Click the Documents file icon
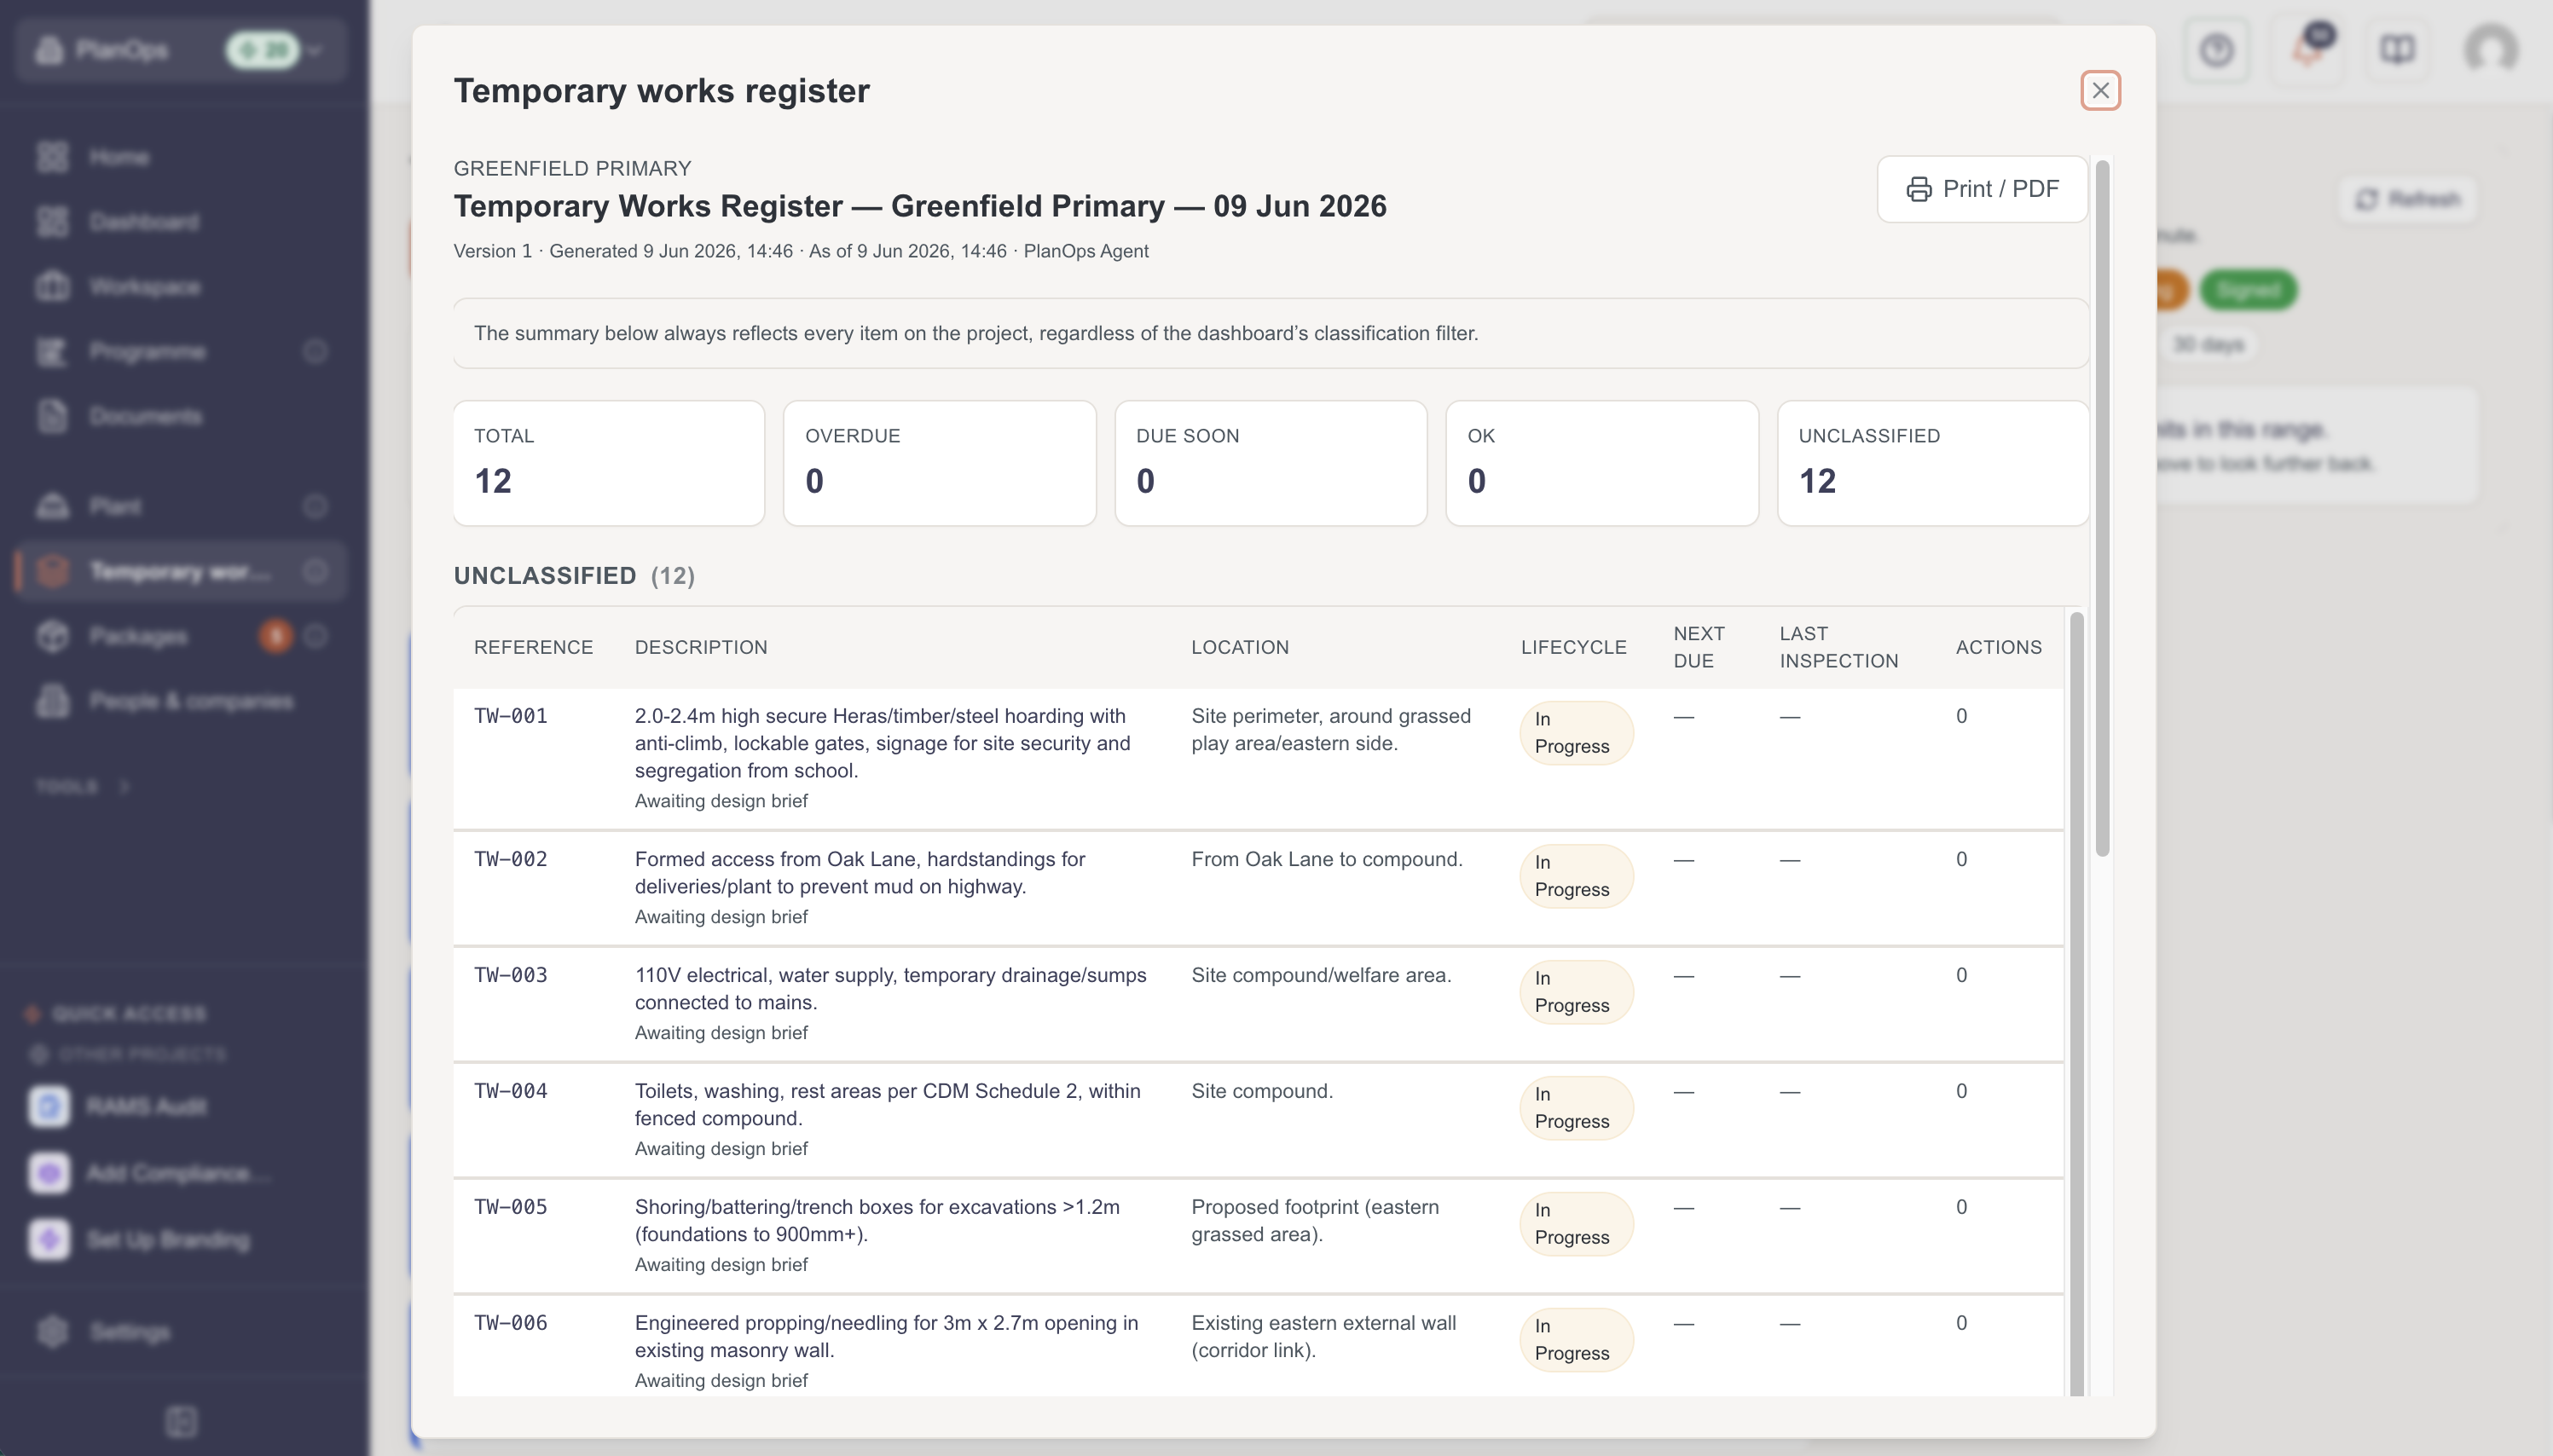Viewport: 2553px width, 1456px height. pyautogui.click(x=52, y=416)
